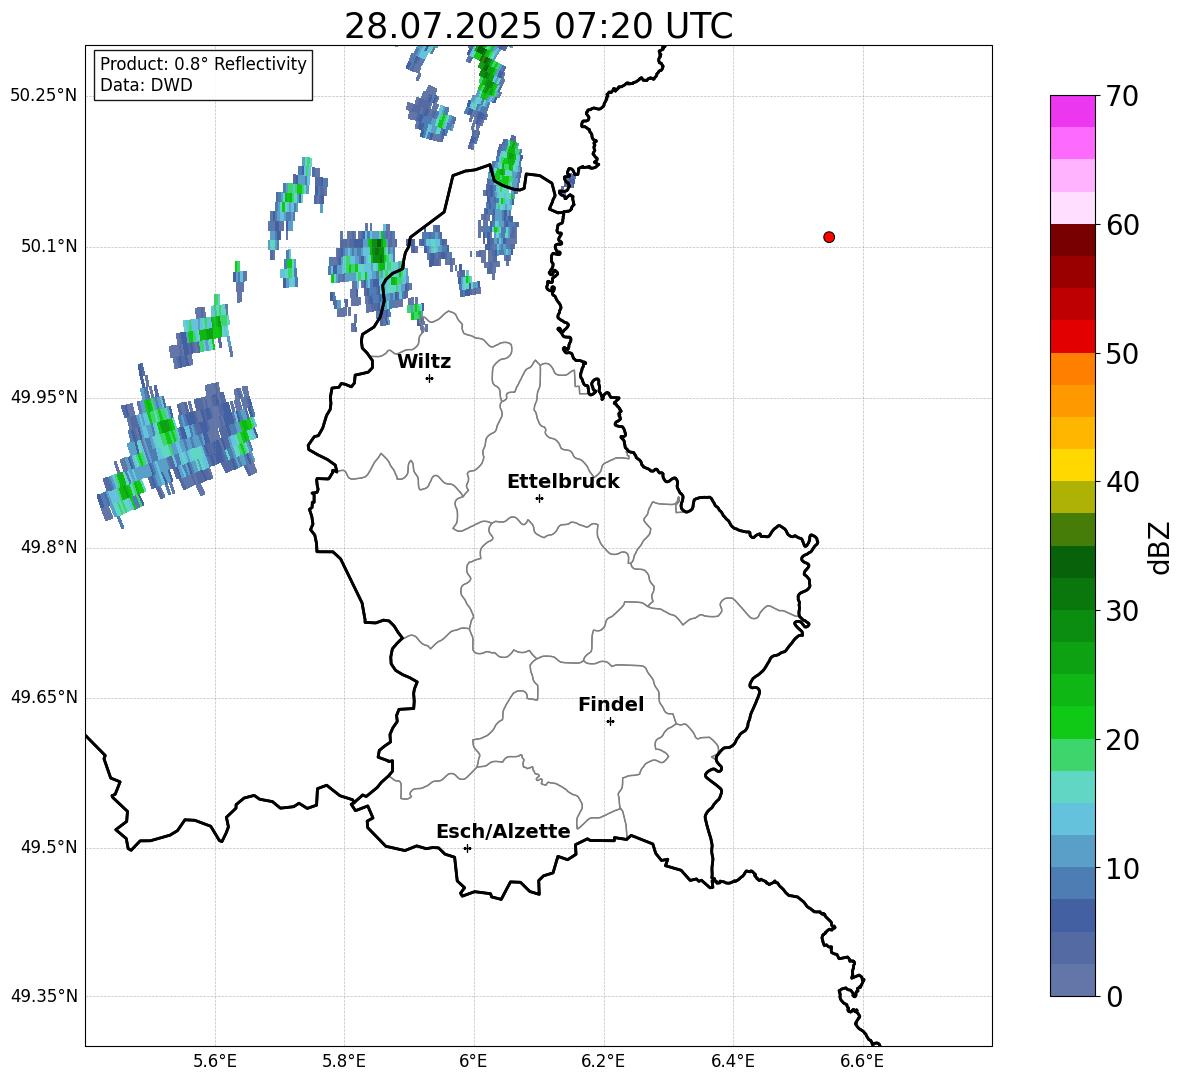The height and width of the screenshot is (1081, 1184).
Task: Click the 49.65°N latitude label
Action: click(x=44, y=697)
